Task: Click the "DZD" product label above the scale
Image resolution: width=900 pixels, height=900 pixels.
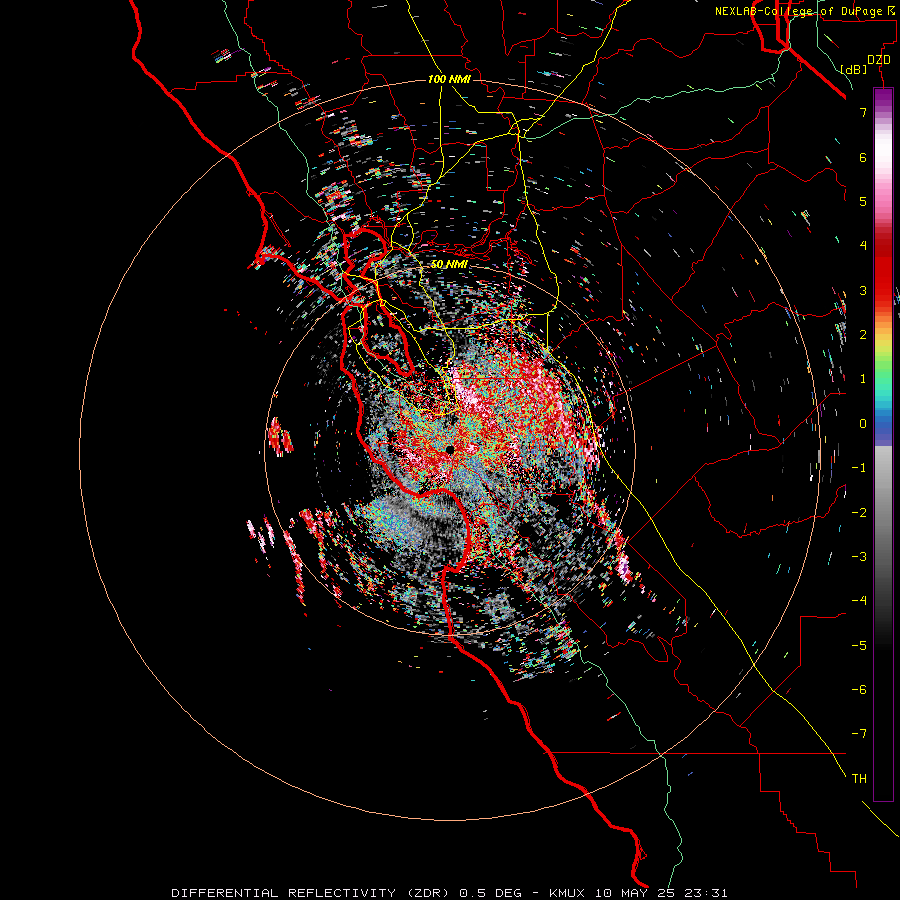Action: [879, 60]
